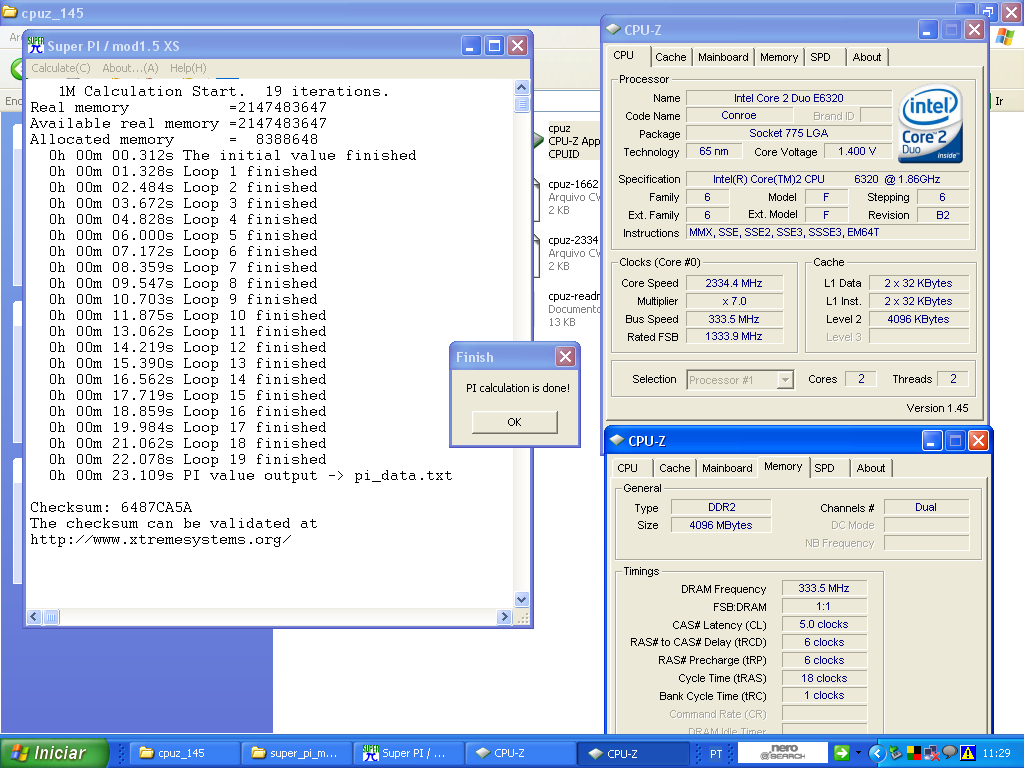This screenshot has height=768, width=1024.
Task: Close the upper CPU-Z window
Action: pyautogui.click(x=974, y=29)
